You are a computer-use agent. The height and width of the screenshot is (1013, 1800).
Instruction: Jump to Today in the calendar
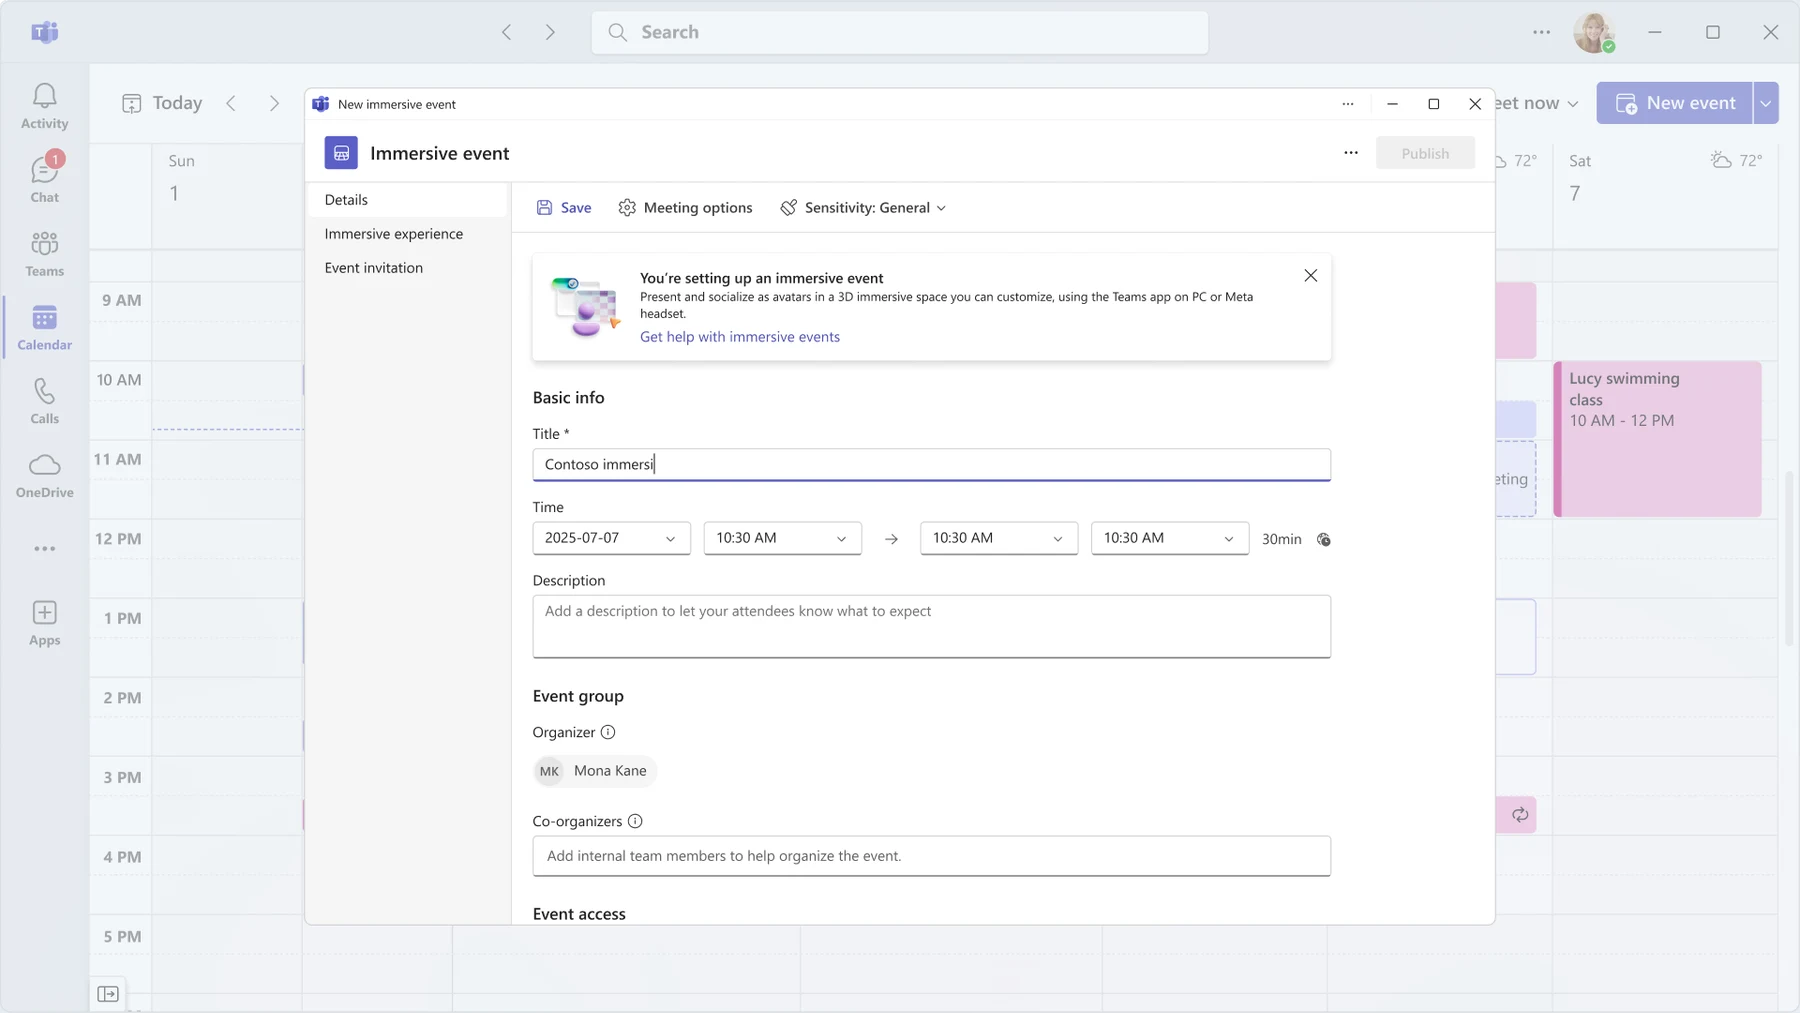(162, 103)
